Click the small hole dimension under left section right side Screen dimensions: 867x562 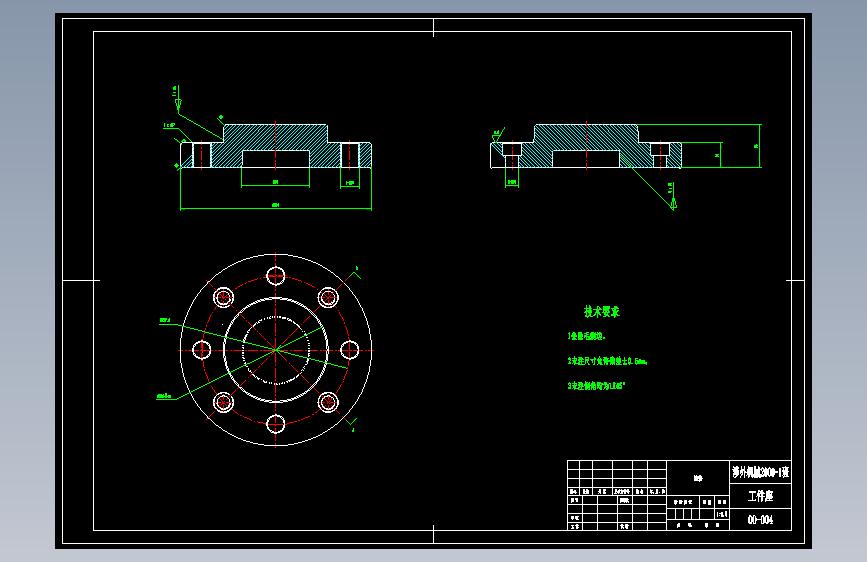coord(350,183)
